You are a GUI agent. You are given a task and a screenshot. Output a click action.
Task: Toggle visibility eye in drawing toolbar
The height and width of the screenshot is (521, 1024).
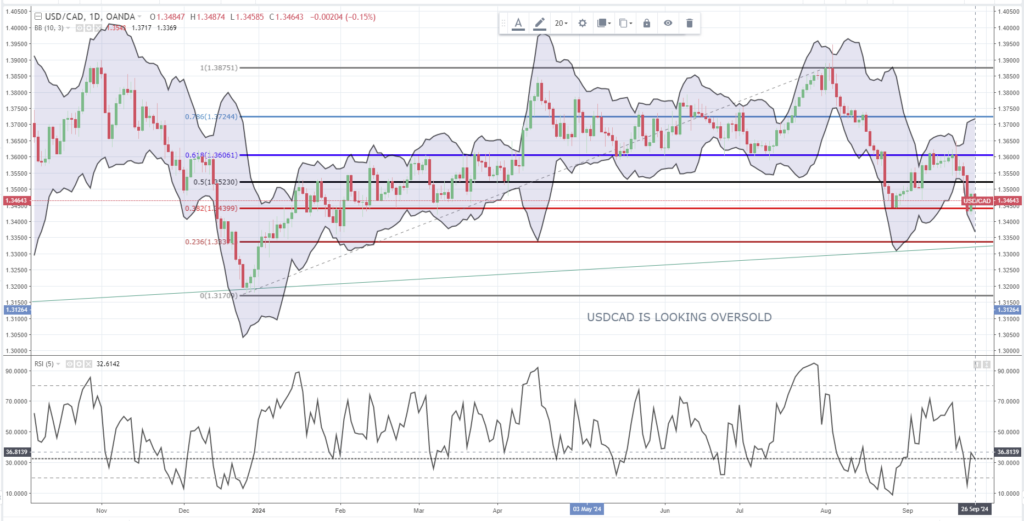668,23
